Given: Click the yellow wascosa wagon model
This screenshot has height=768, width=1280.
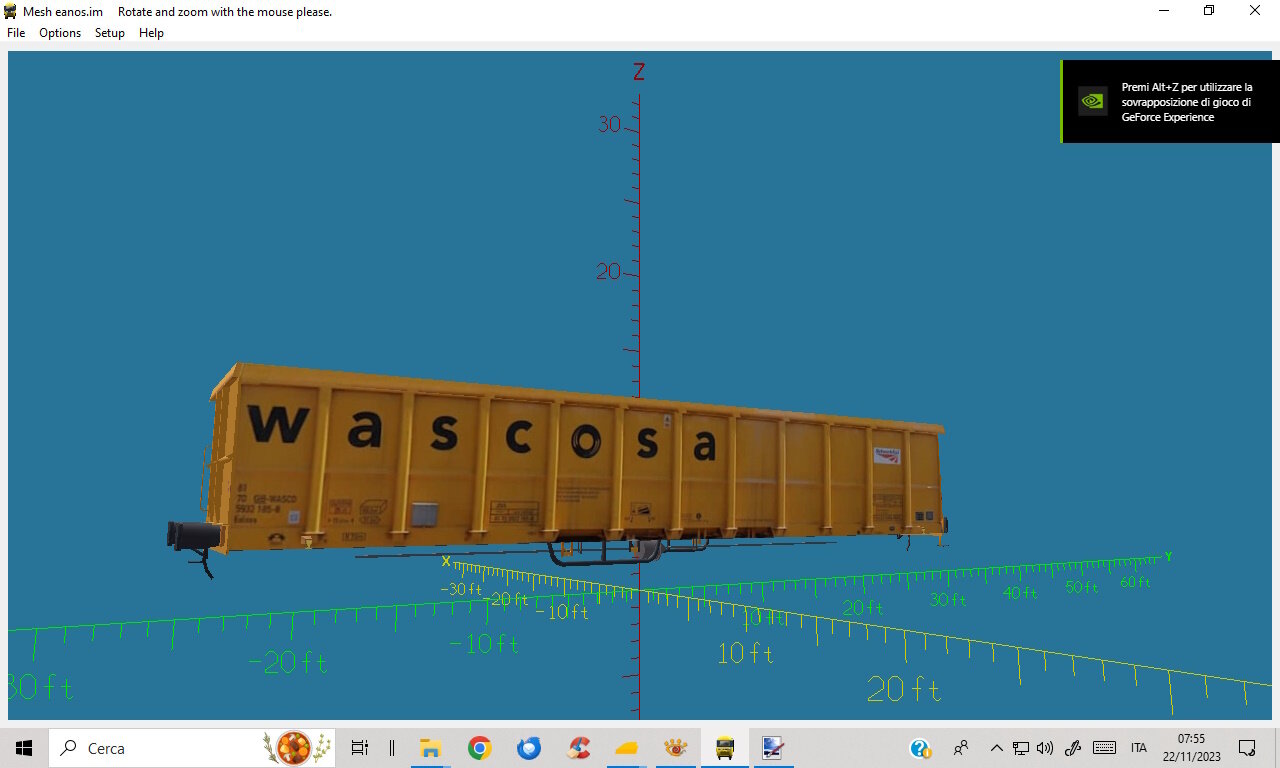Looking at the screenshot, I should click(560, 465).
